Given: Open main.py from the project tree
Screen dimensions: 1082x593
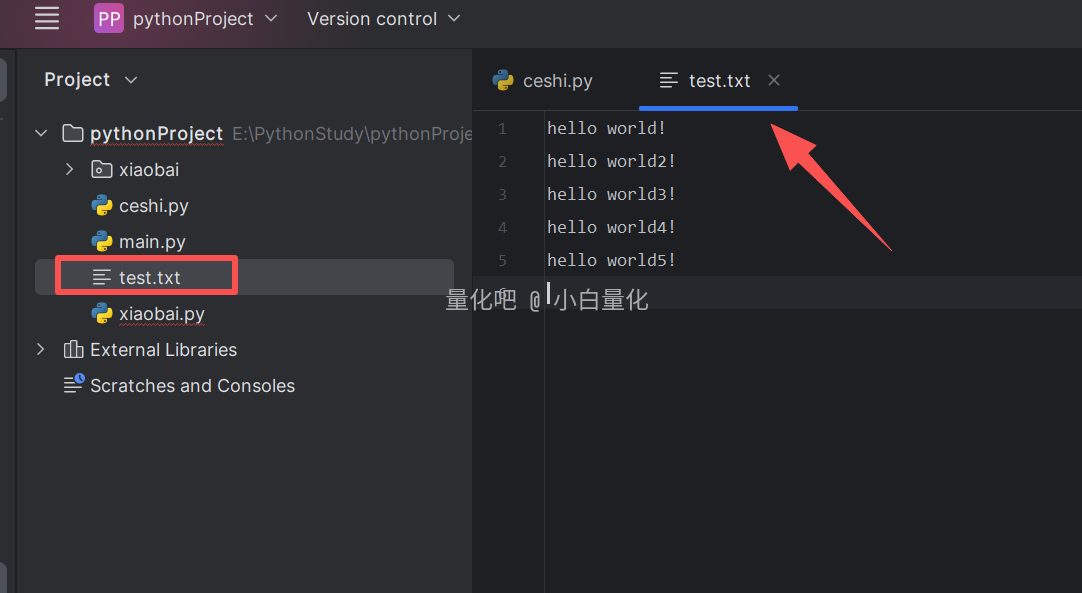Looking at the screenshot, I should 152,242.
